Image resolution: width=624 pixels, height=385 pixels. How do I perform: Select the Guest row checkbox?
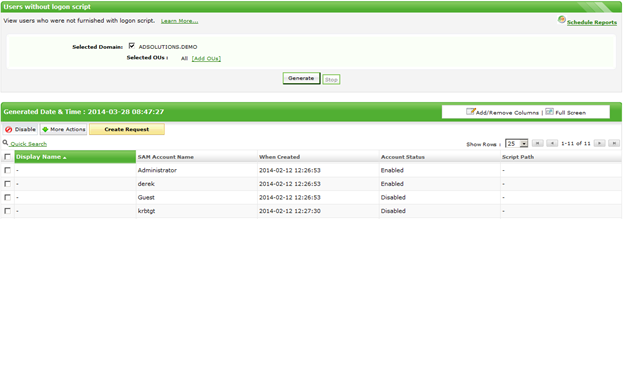tap(7, 197)
